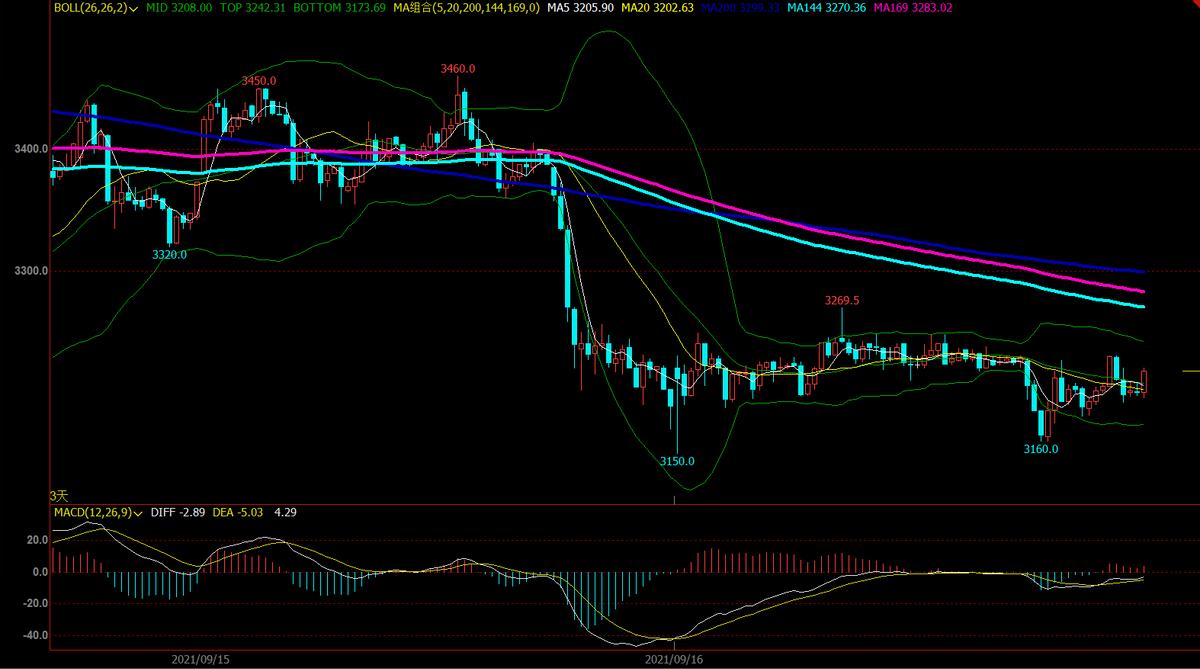Click the 3460.0 high price marker
The image size is (1200, 669).
(x=458, y=69)
